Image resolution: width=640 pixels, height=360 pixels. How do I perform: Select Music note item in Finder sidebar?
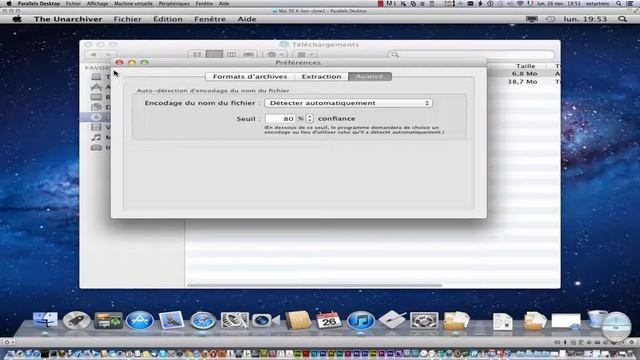pos(96,138)
